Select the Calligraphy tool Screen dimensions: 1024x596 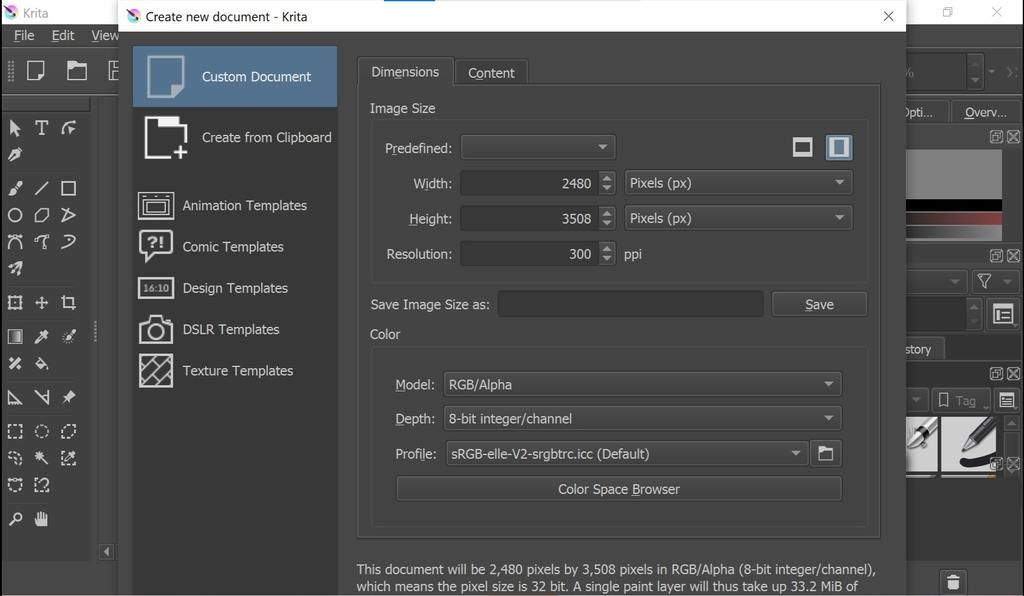[x=15, y=155]
